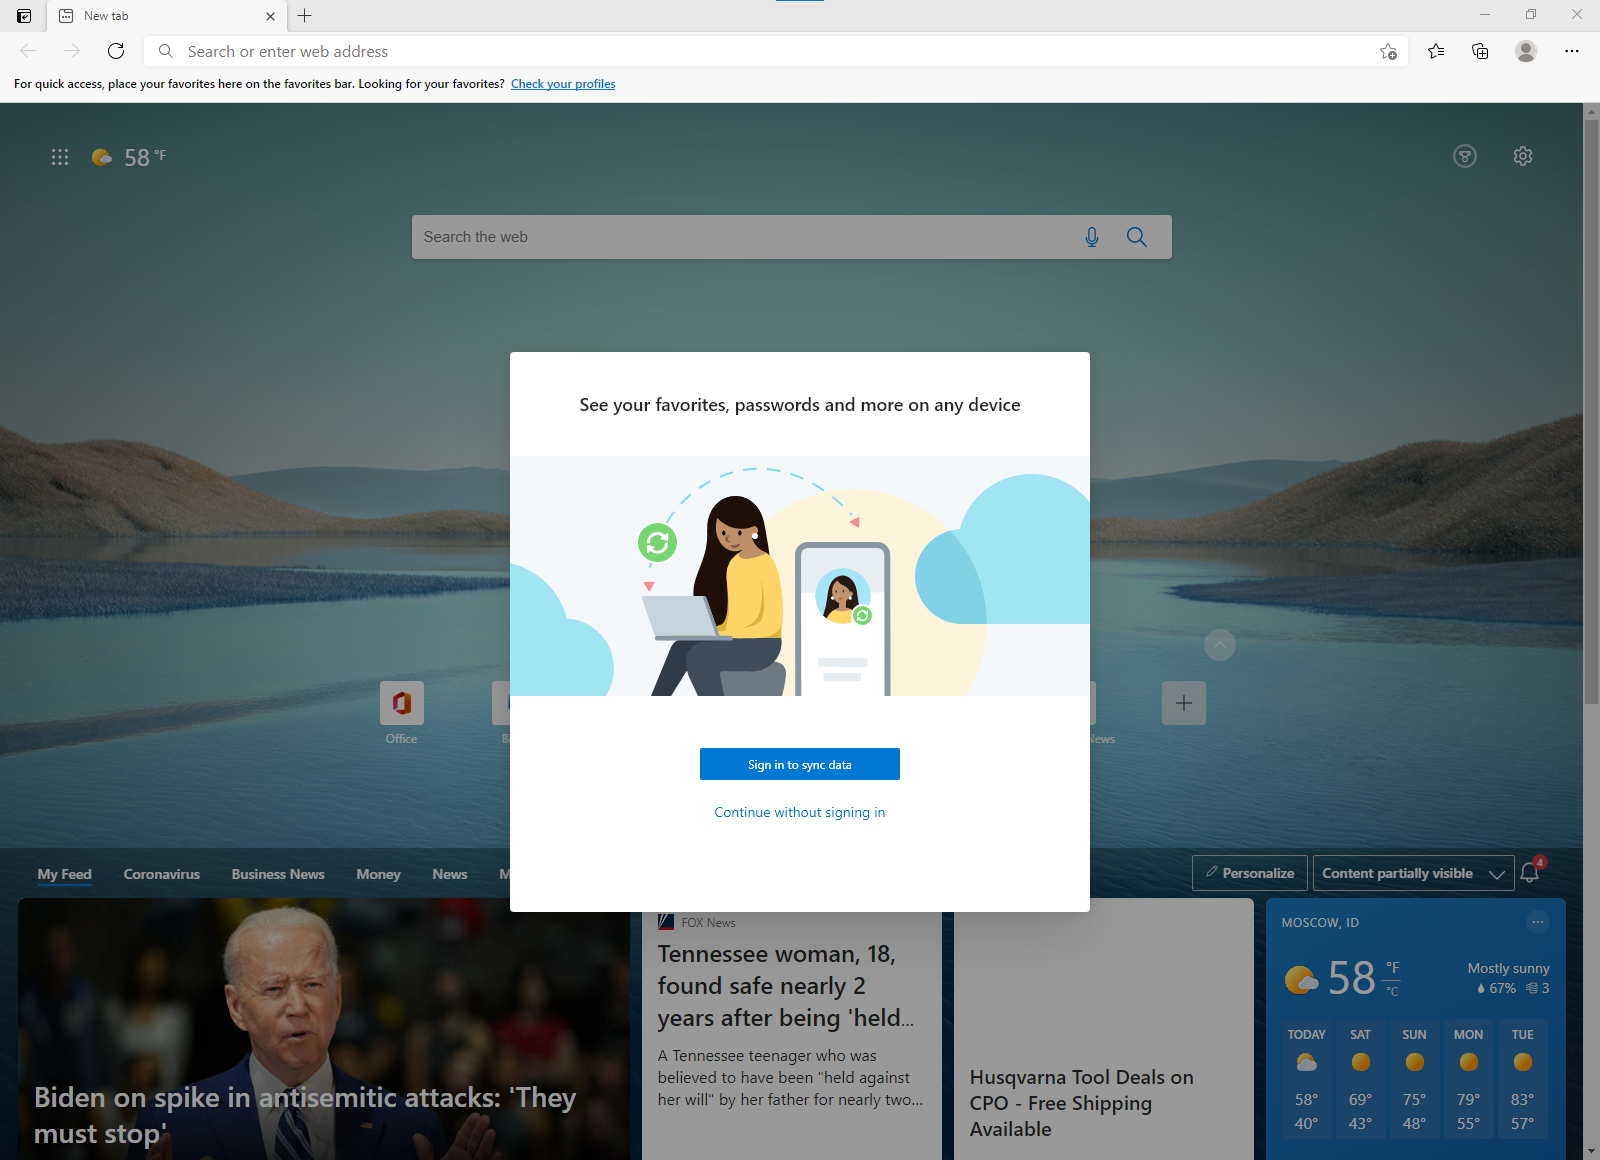Viewport: 1600px width, 1160px height.
Task: Add this page to favorites
Action: [1388, 51]
